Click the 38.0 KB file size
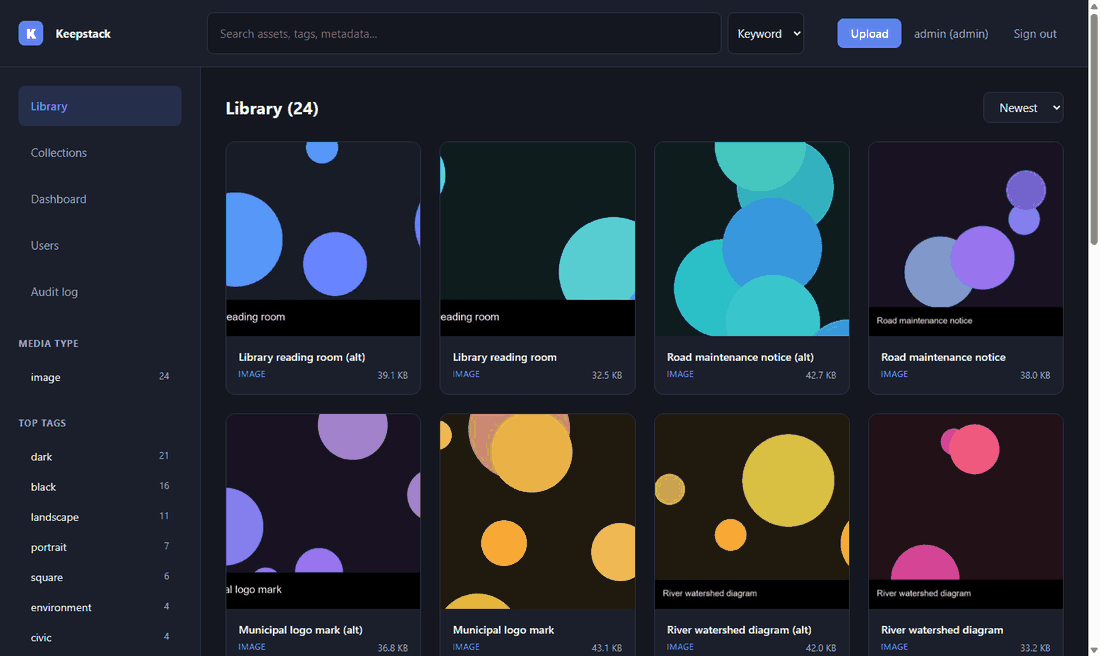Screen dimensions: 1100x656 pyautogui.click(x=1035, y=375)
